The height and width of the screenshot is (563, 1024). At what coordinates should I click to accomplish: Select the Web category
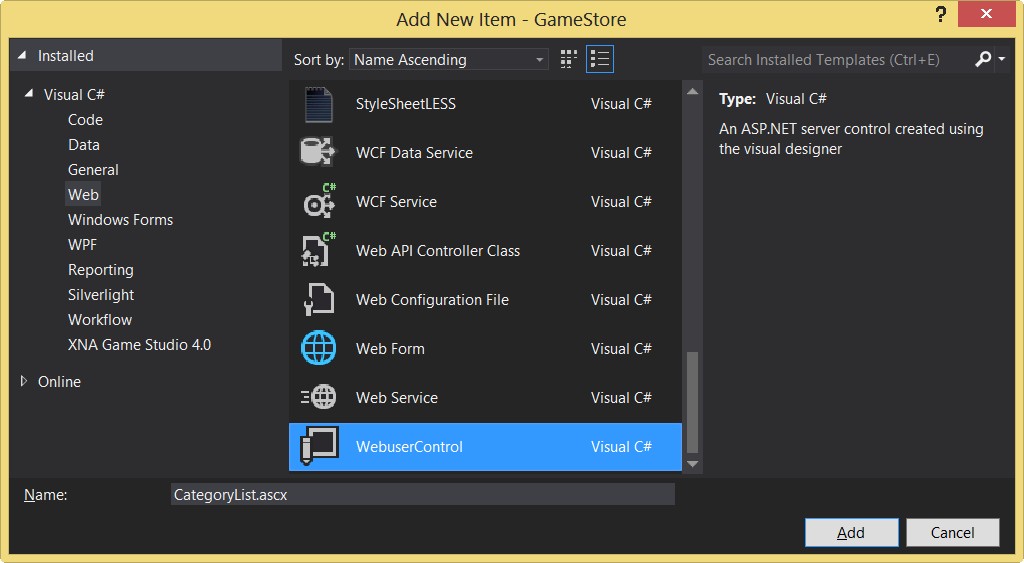pyautogui.click(x=83, y=195)
